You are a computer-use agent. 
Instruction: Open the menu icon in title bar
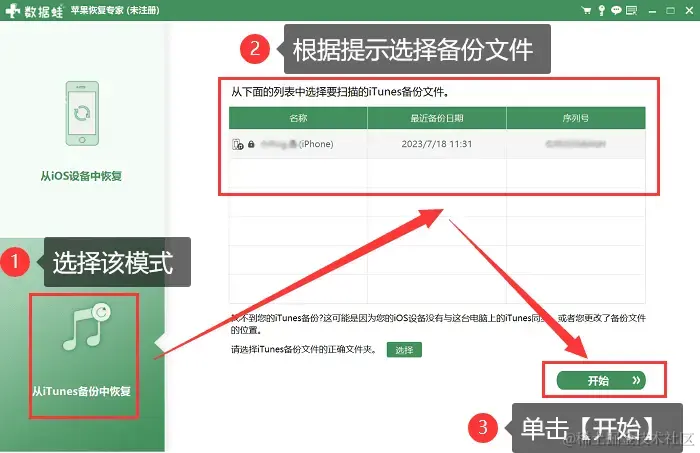coord(631,10)
